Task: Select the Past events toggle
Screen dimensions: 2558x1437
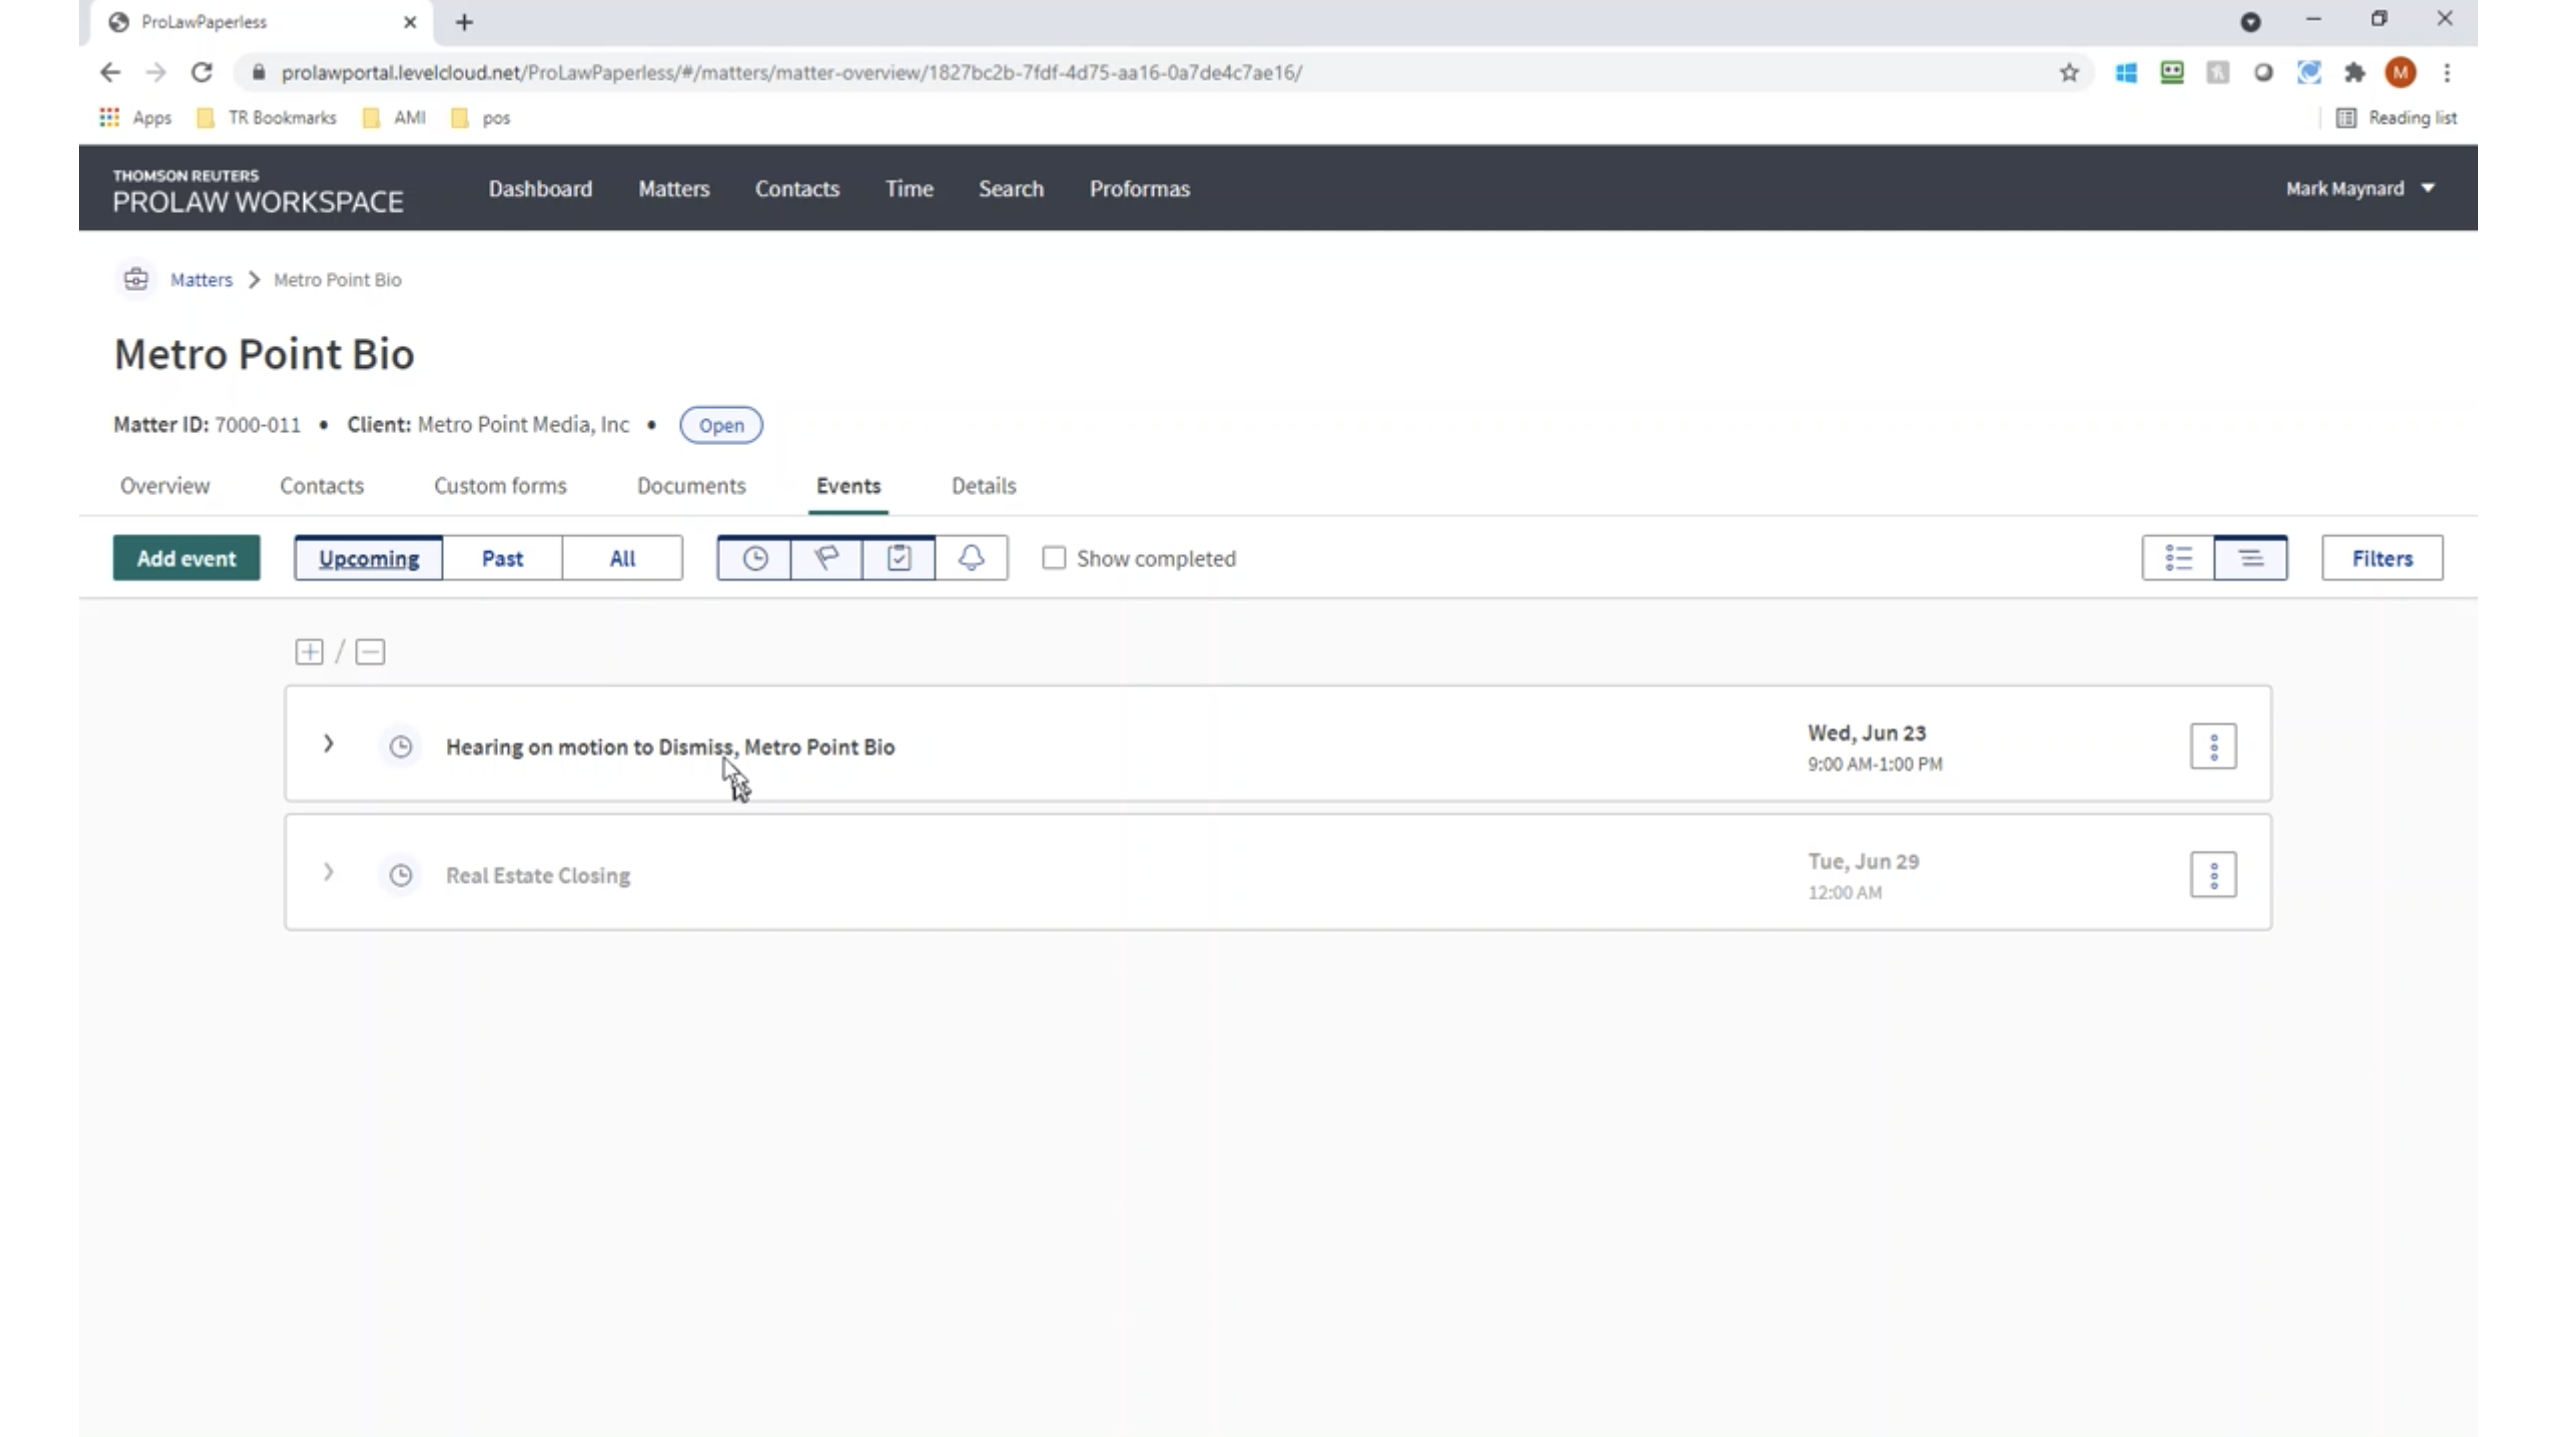Action: (x=502, y=558)
